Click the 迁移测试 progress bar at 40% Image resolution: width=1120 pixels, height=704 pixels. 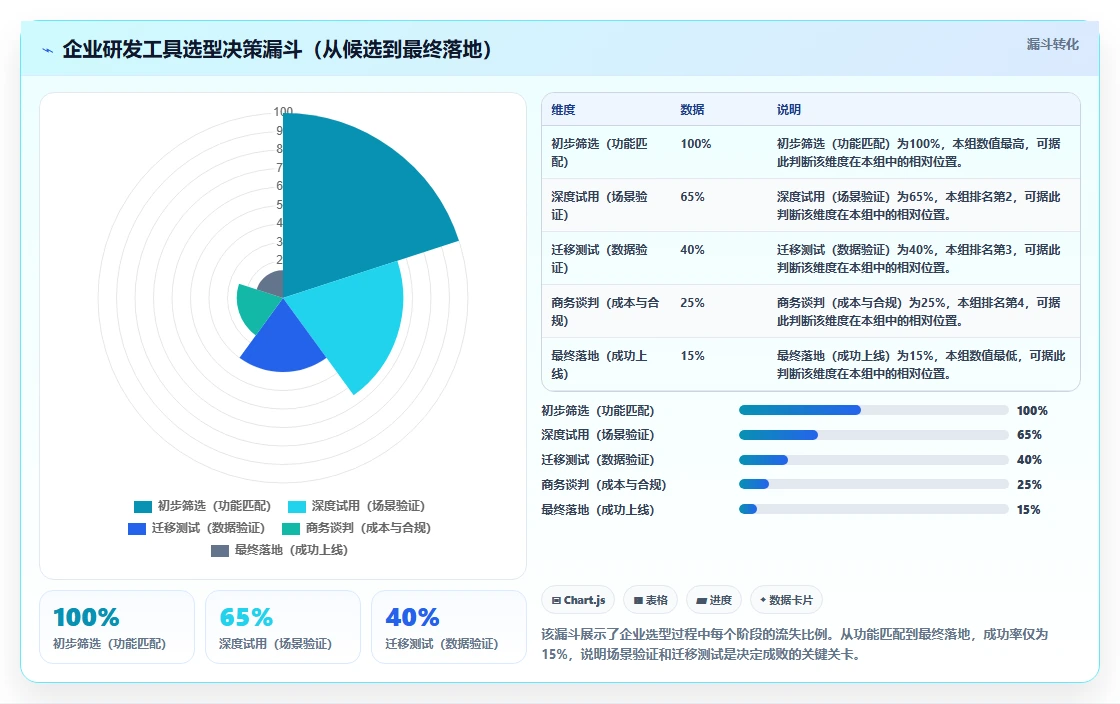[874, 461]
